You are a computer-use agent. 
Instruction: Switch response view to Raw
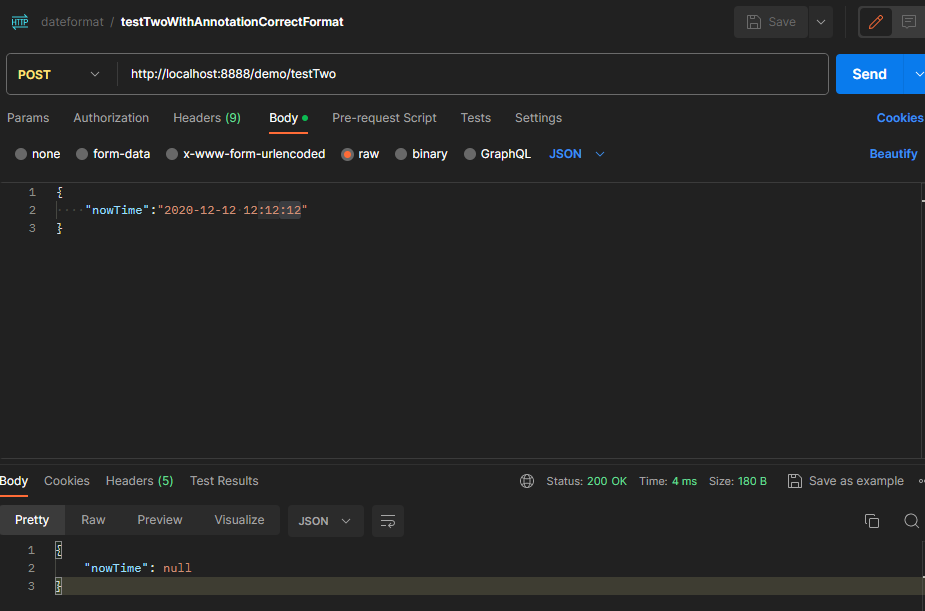[x=93, y=520]
